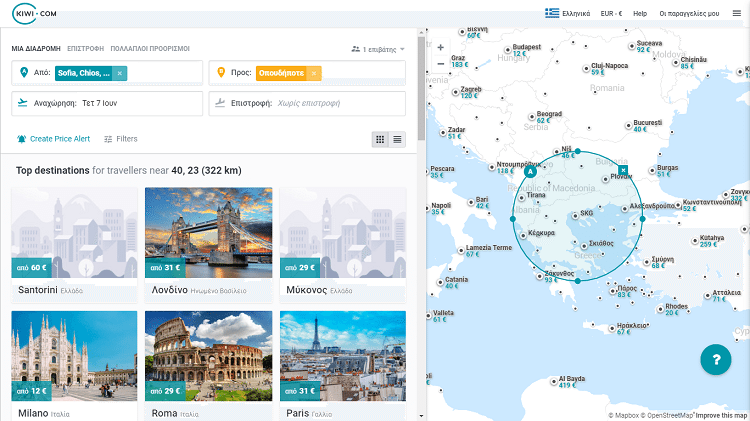Image resolution: width=750 pixels, height=421 pixels.
Task: Open the Ελληνικά language selector
Action: click(x=568, y=13)
